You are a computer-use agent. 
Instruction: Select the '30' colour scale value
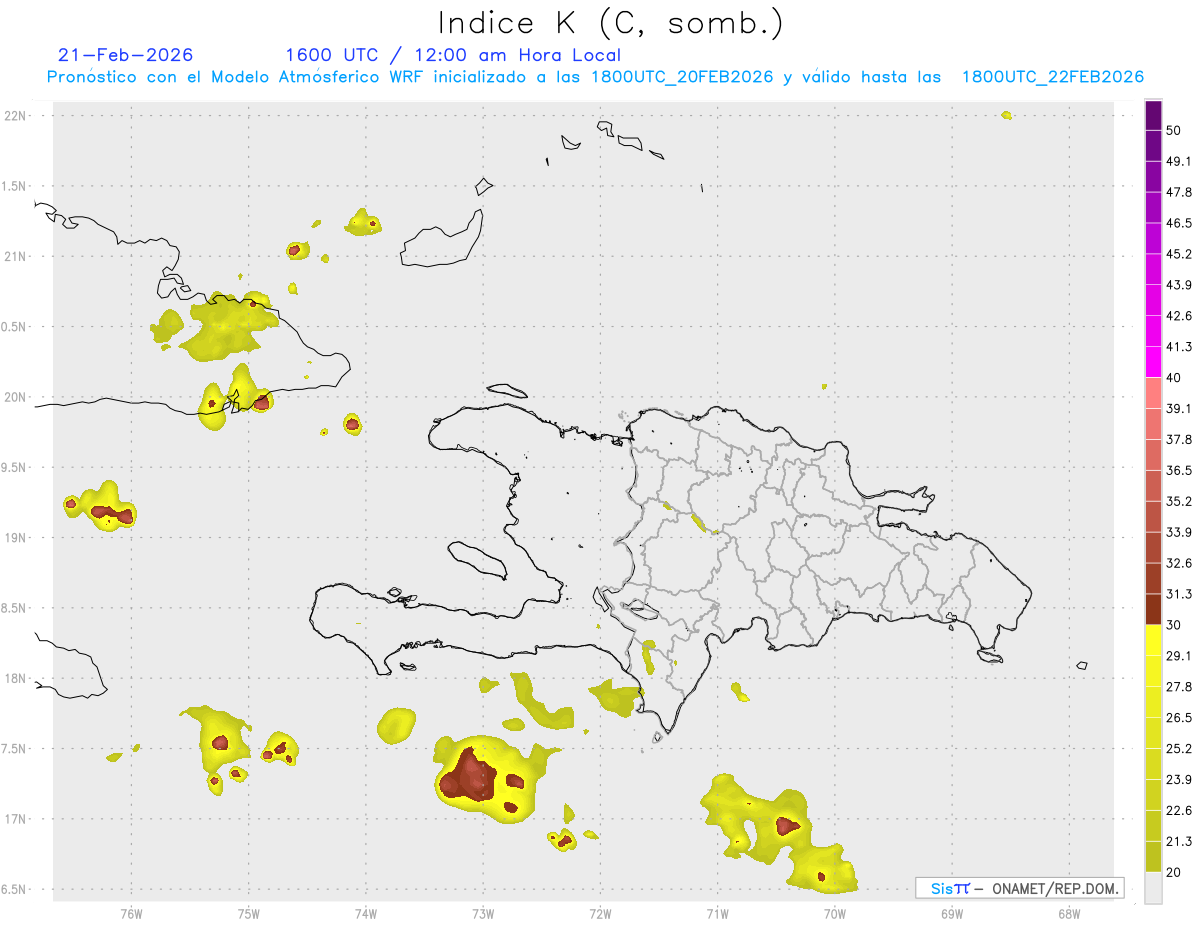point(1174,625)
